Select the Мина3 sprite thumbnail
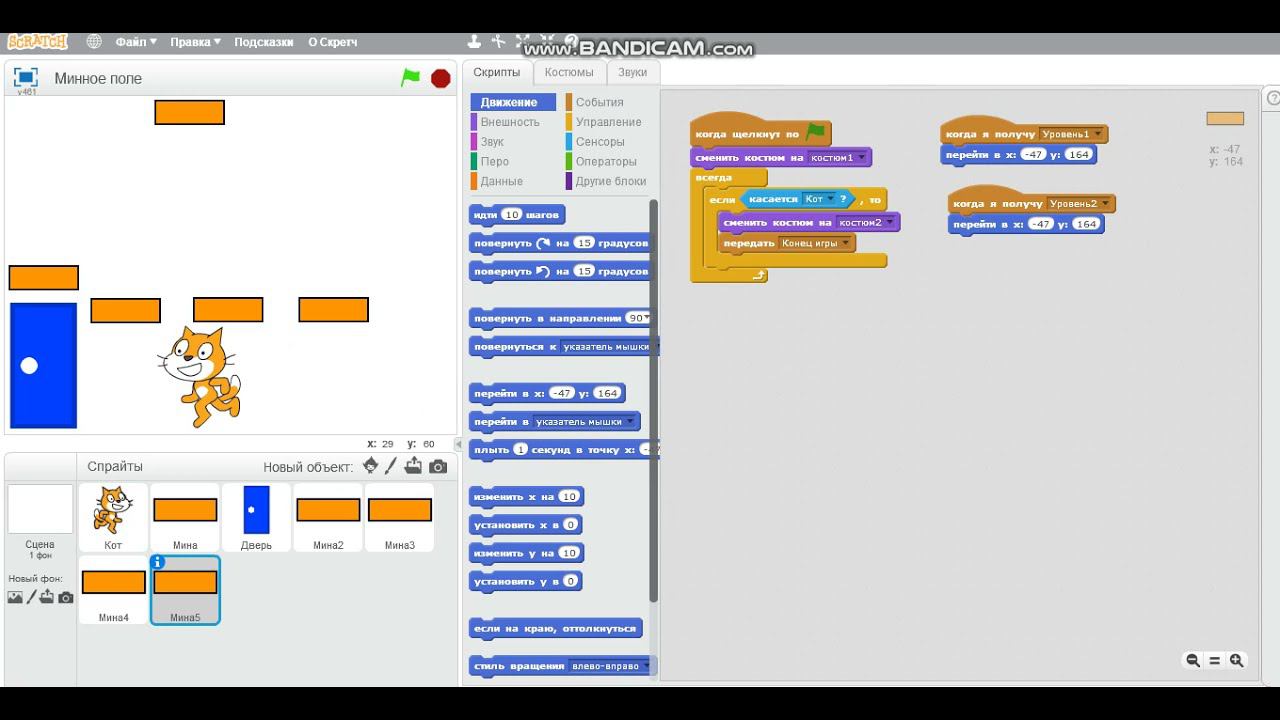Viewport: 1280px width, 720px height. pyautogui.click(x=400, y=518)
